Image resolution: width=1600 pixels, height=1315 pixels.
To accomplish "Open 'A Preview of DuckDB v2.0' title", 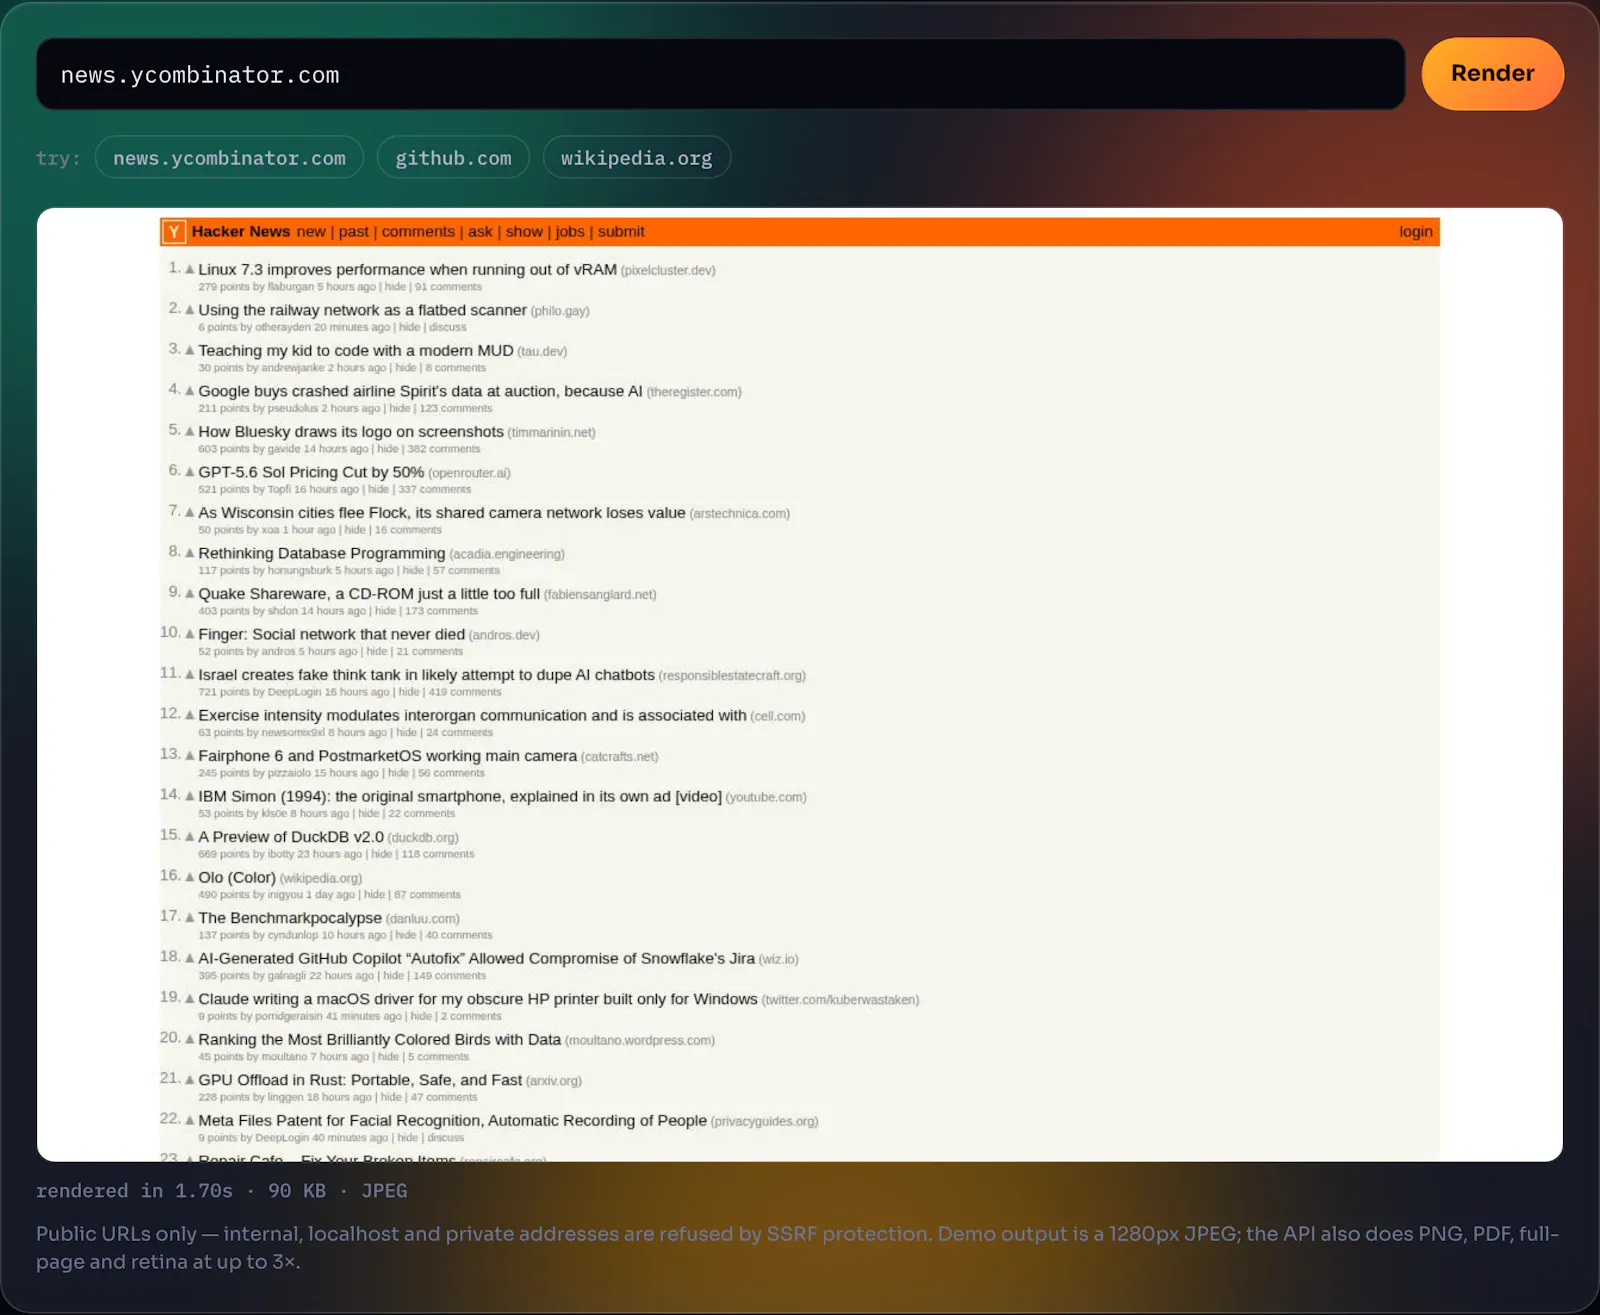I will pyautogui.click(x=291, y=837).
